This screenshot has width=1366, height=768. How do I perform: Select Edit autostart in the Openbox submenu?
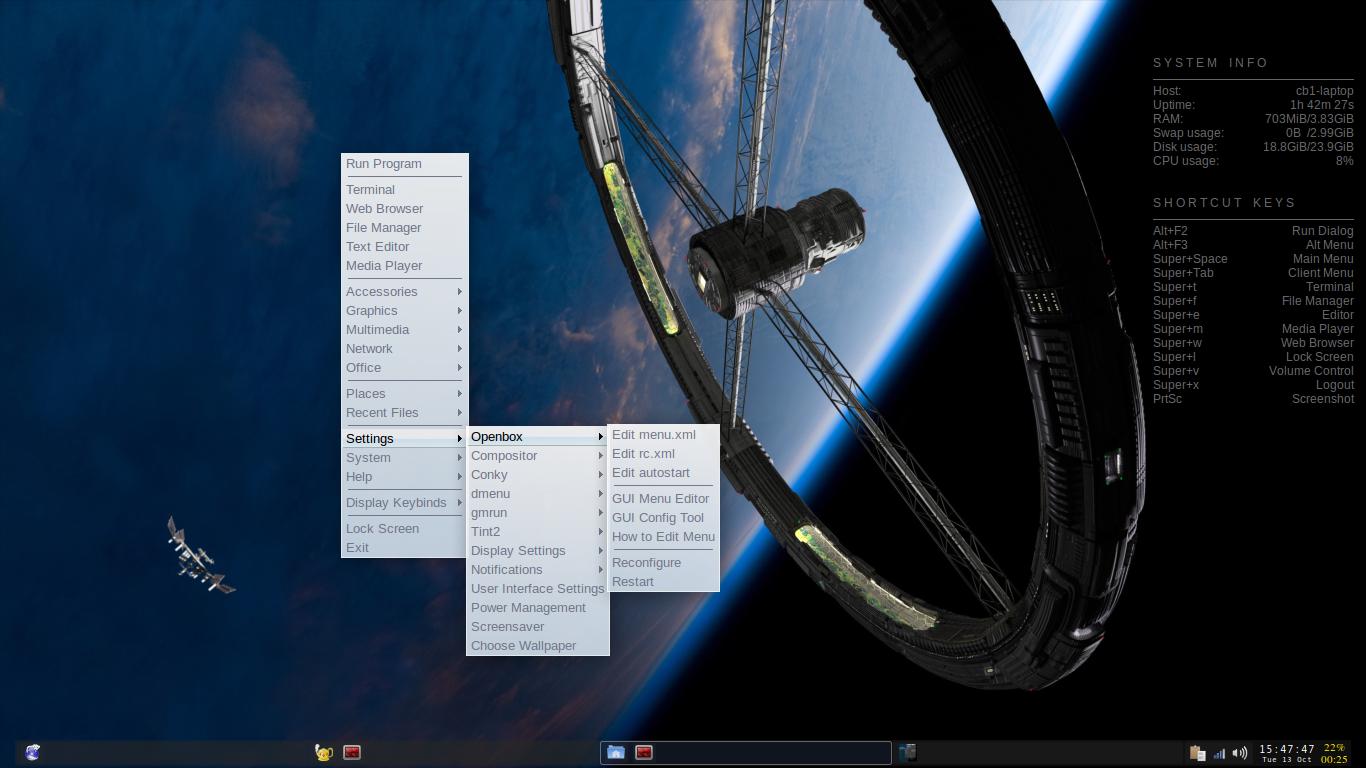664,473
